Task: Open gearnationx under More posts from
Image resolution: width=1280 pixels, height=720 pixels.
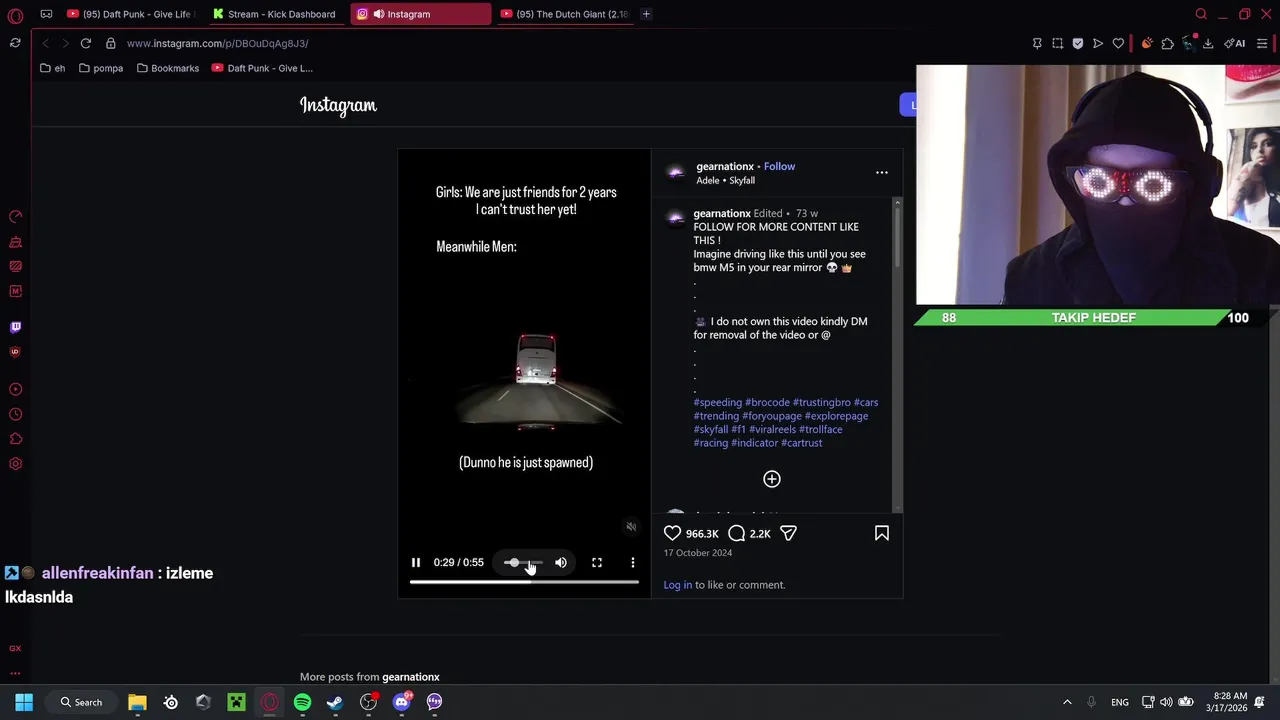Action: (411, 677)
